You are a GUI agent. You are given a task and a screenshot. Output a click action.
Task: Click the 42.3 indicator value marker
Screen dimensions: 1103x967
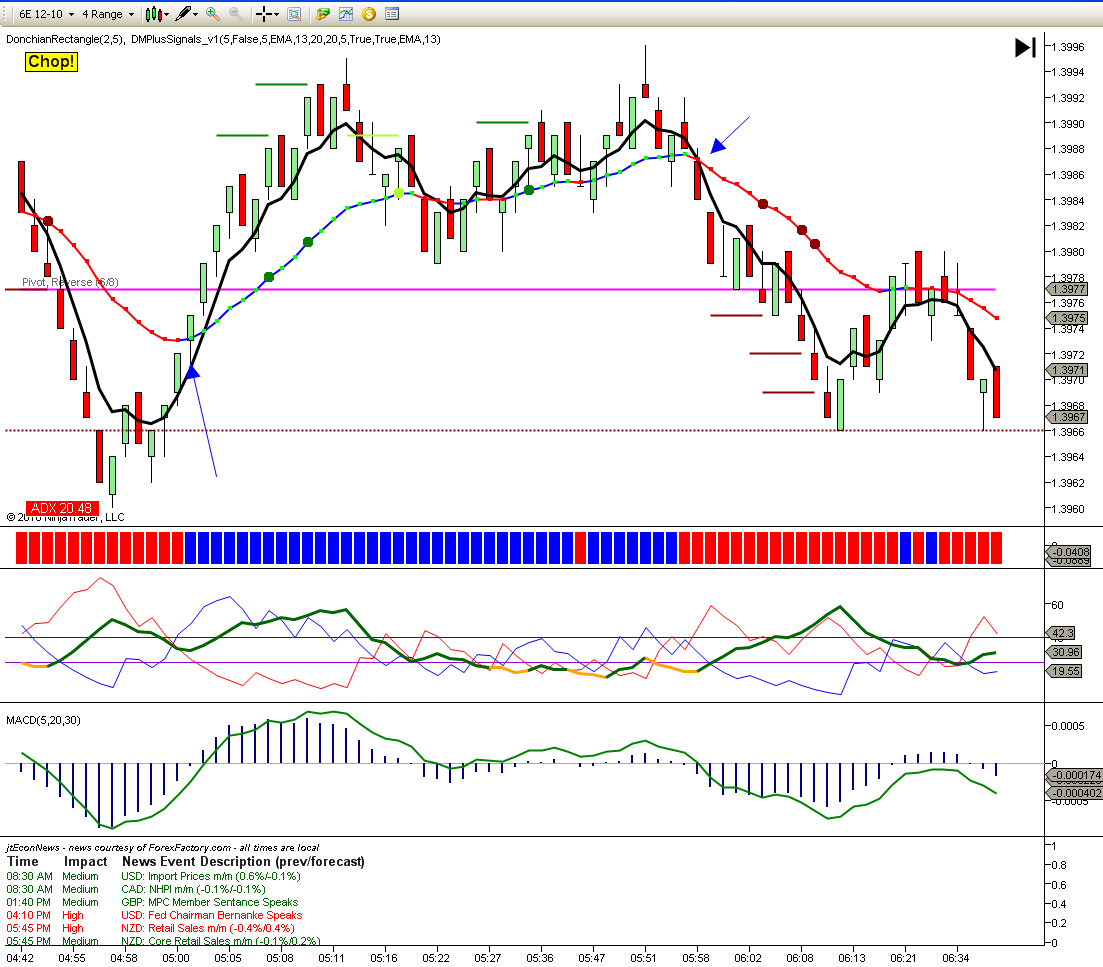[1063, 633]
